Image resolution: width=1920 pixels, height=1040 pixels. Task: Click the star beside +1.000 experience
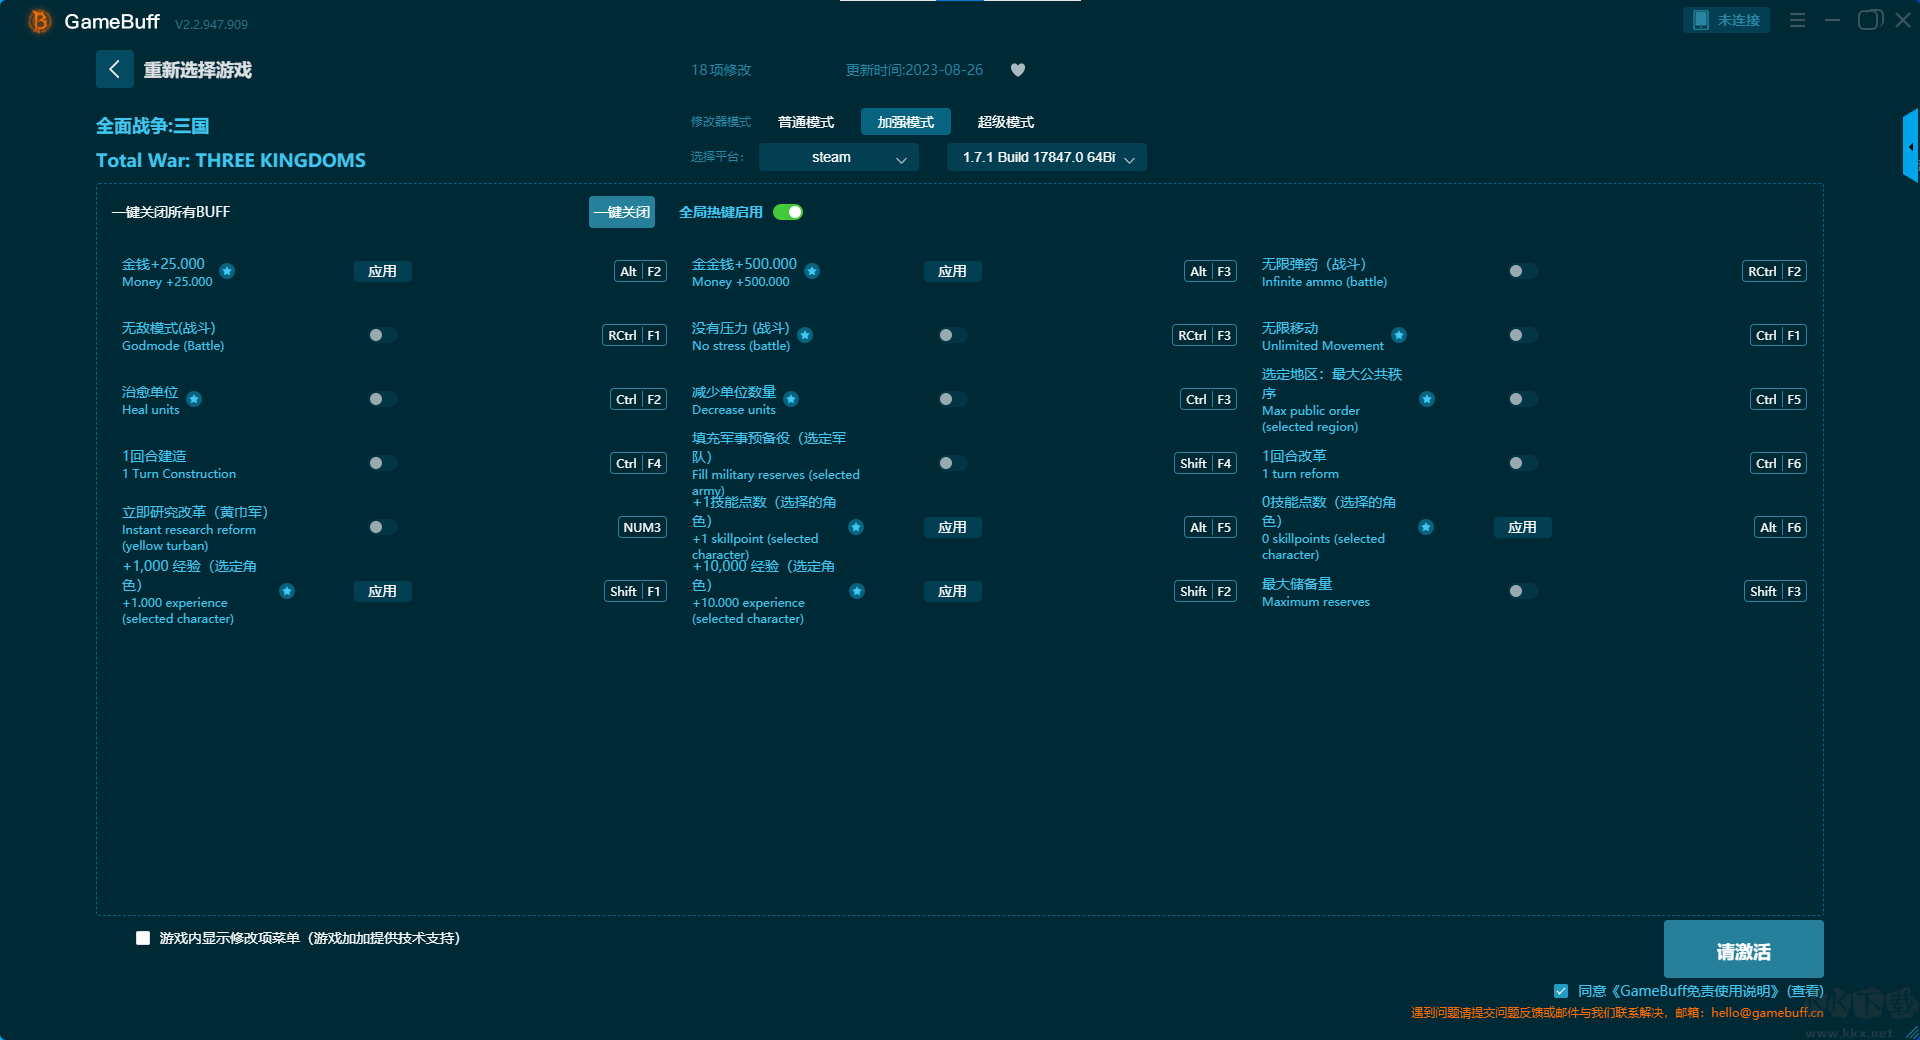tap(287, 591)
